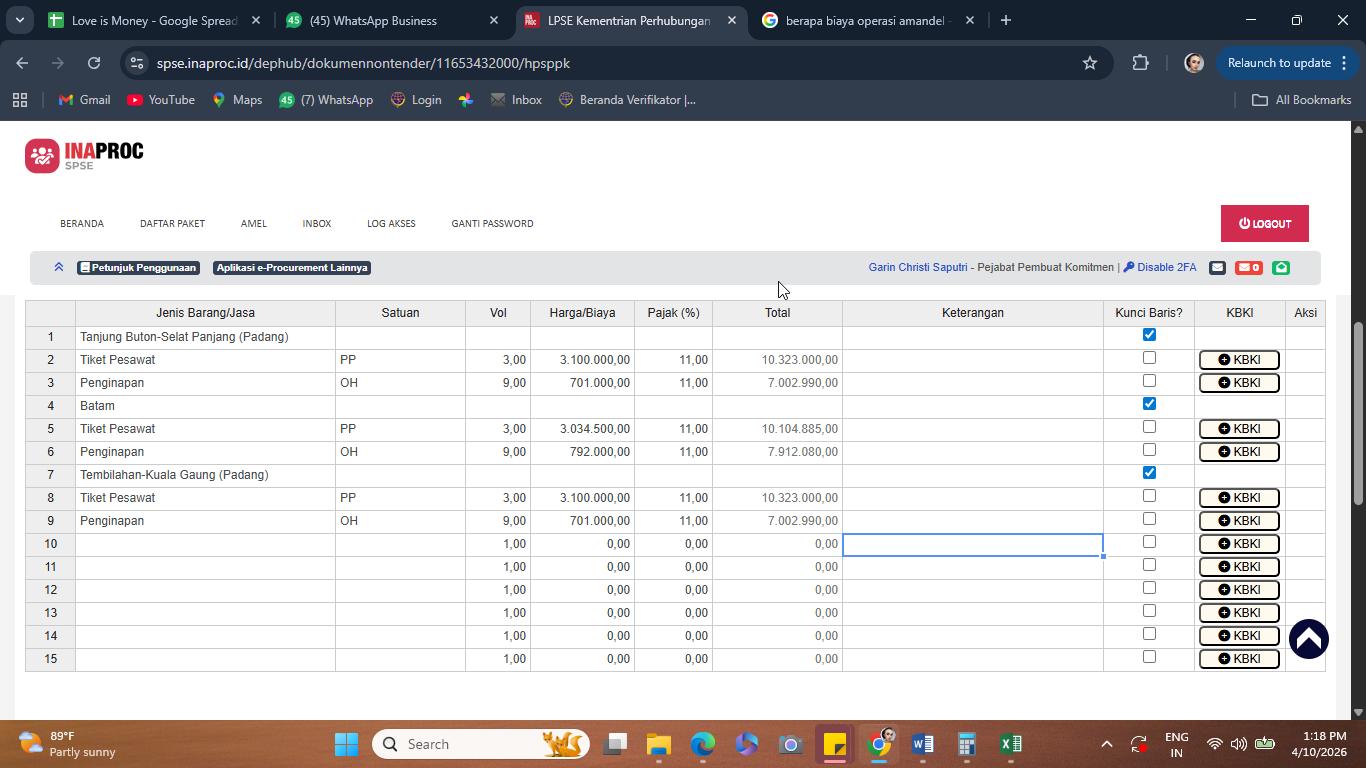Collapse the toolbar with double chevron icon
Screen dimensions: 1366x768
pyautogui.click(x=59, y=267)
